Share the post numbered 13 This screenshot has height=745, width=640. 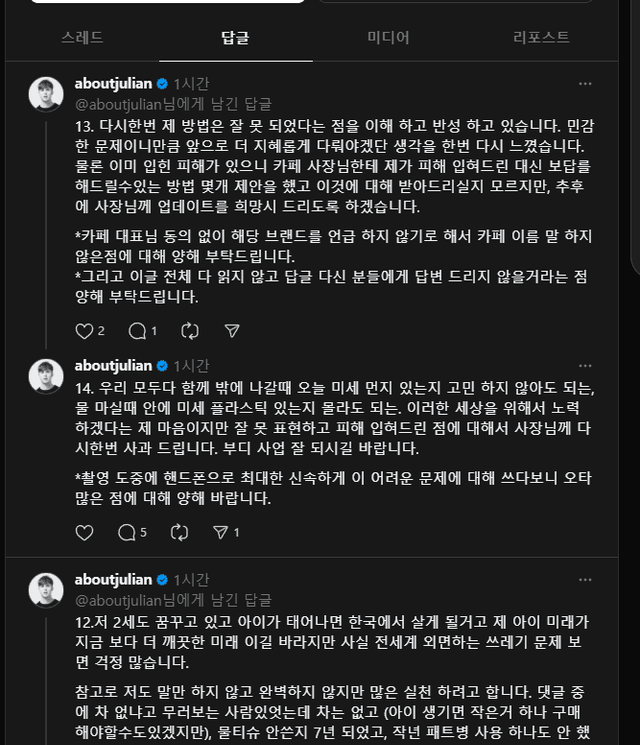[x=232, y=330]
